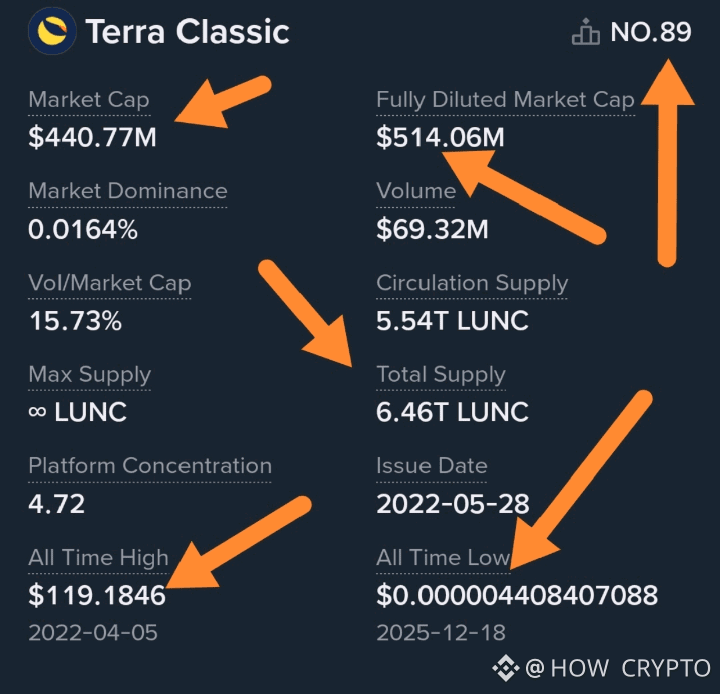This screenshot has height=694, width=720.
Task: Select the Market Dominance label
Action: (128, 191)
